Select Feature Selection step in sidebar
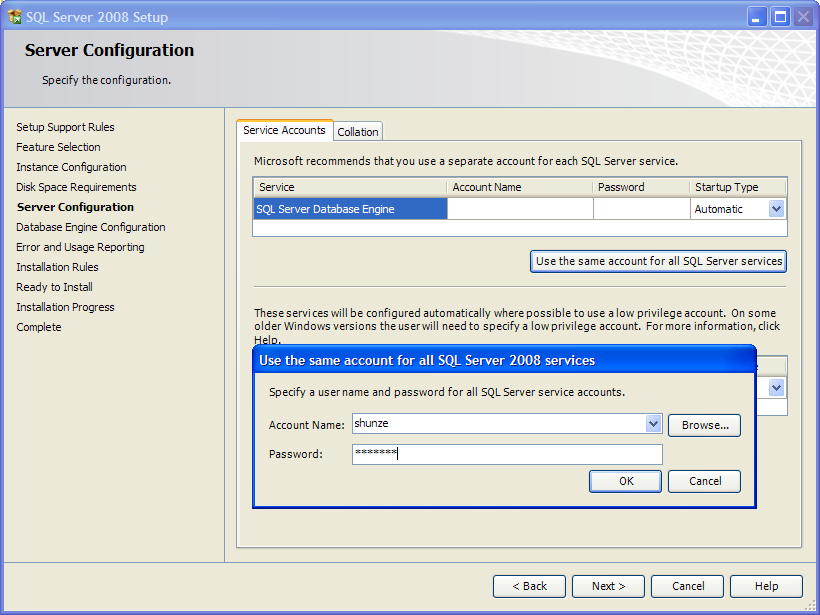This screenshot has height=615, width=820. coord(58,147)
